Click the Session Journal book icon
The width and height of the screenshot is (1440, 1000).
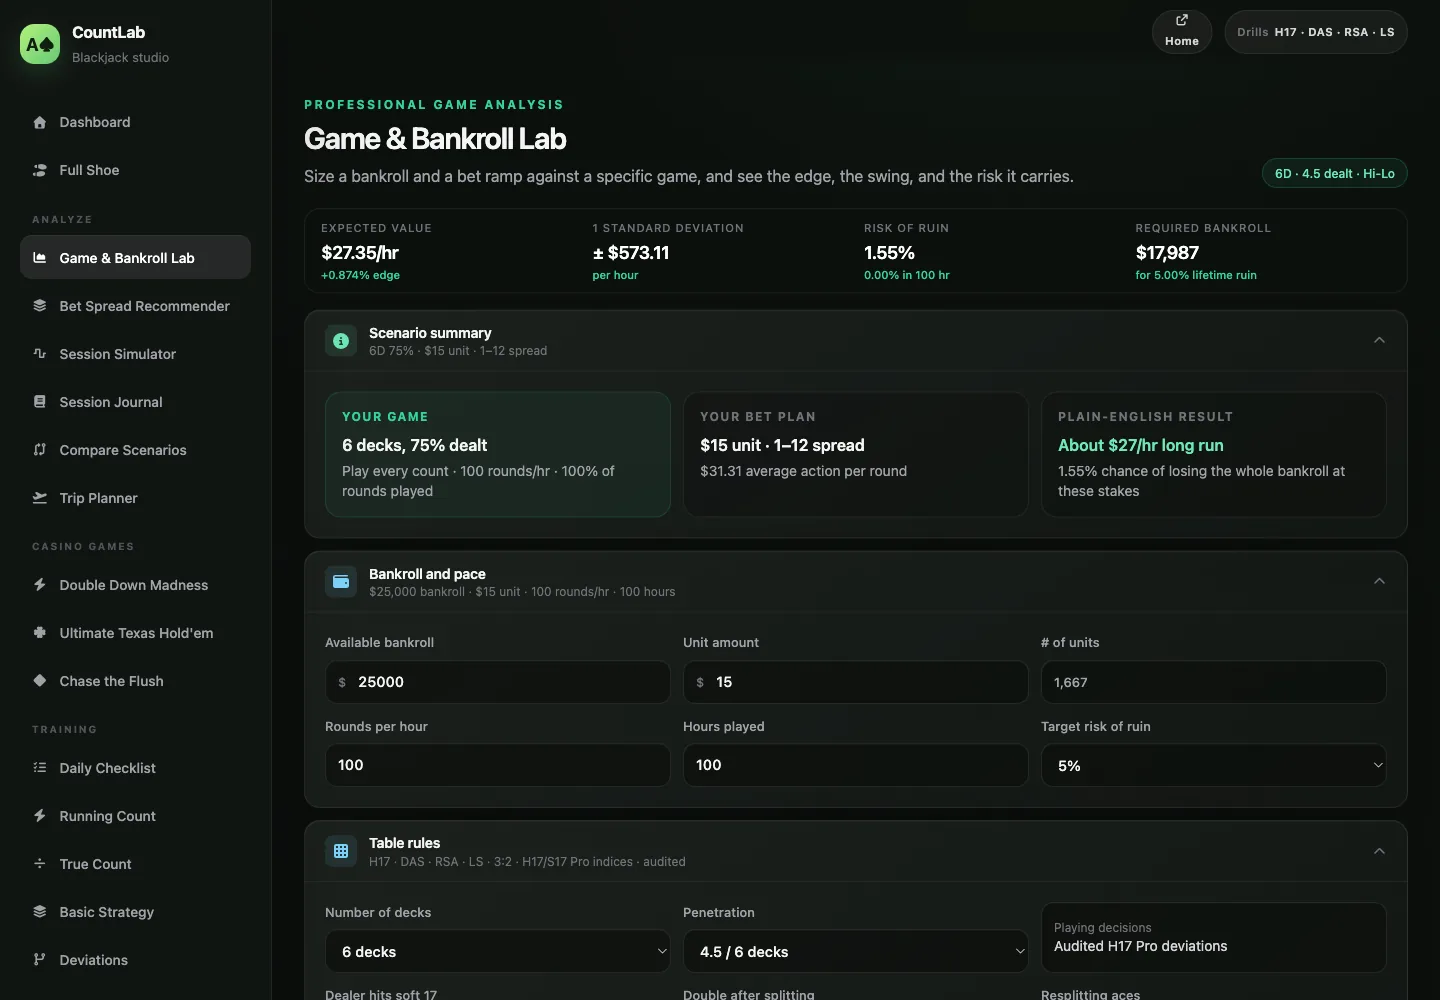click(x=40, y=402)
